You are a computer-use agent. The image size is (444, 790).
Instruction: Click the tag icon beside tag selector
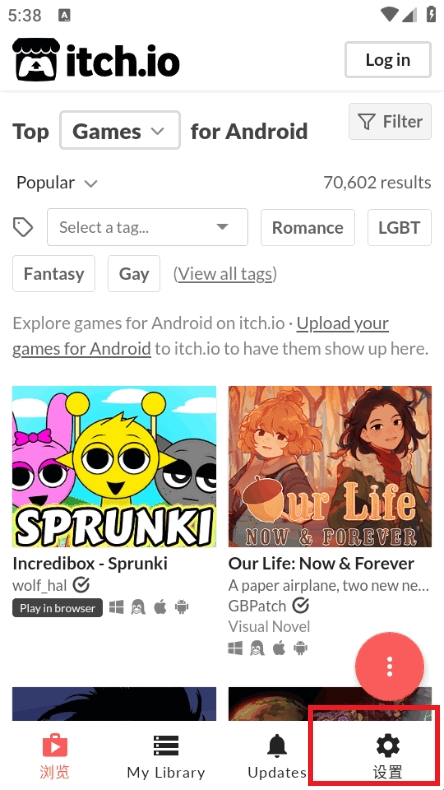(23, 227)
